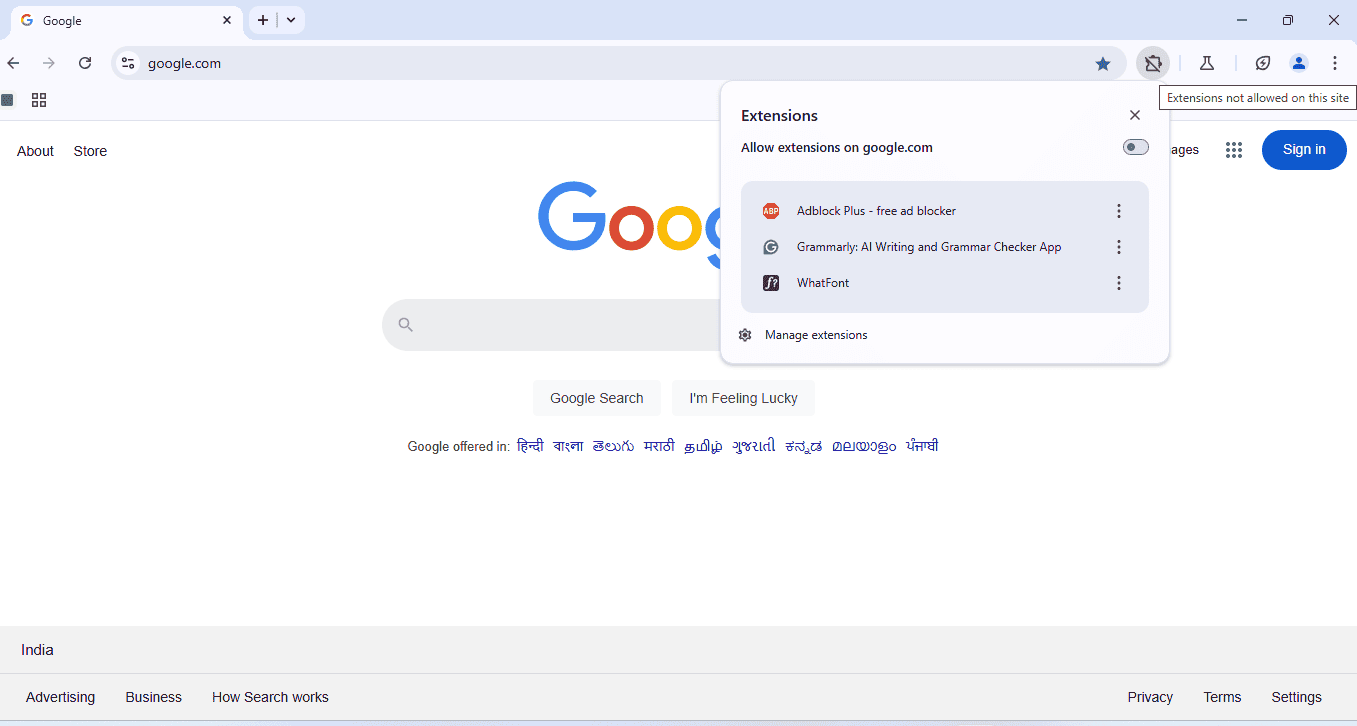Open Manage extensions
The height and width of the screenshot is (726, 1357).
(816, 335)
